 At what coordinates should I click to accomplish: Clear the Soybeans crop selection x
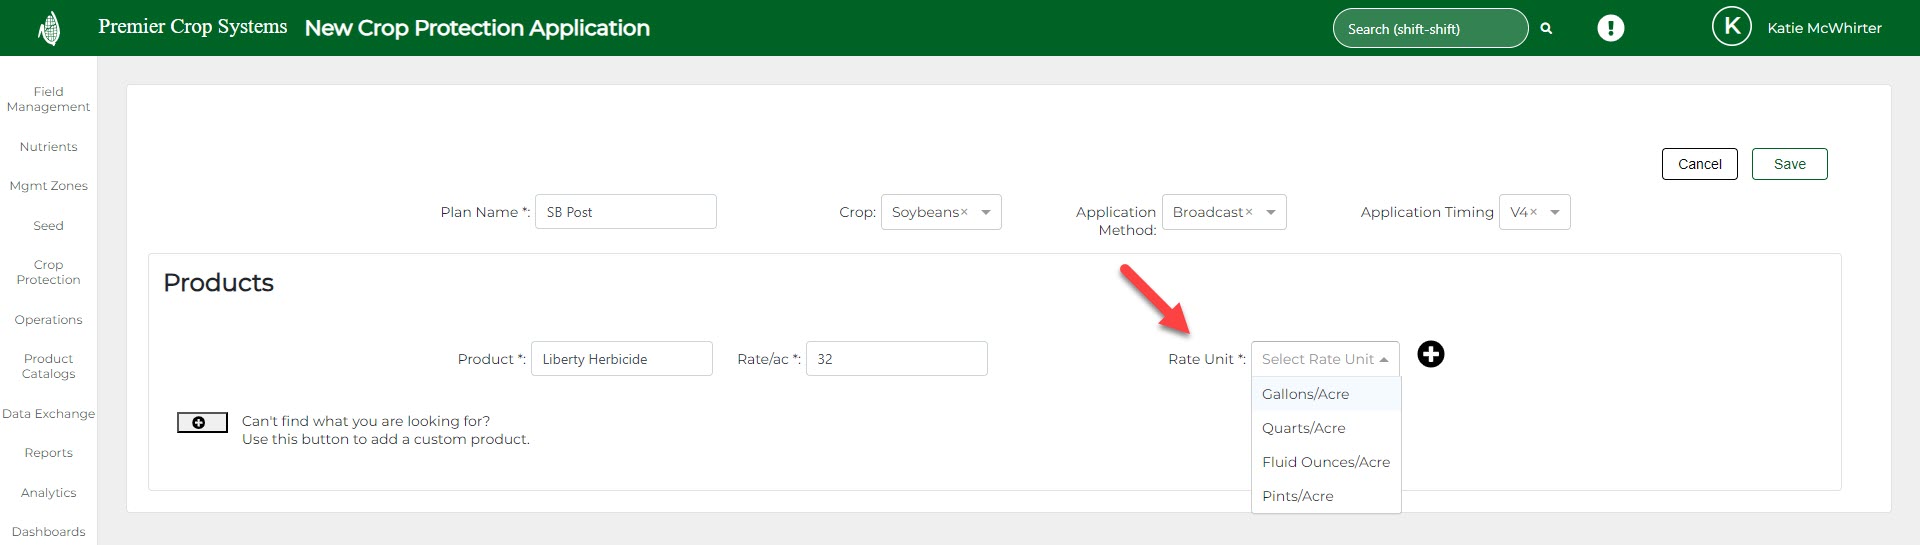(964, 212)
